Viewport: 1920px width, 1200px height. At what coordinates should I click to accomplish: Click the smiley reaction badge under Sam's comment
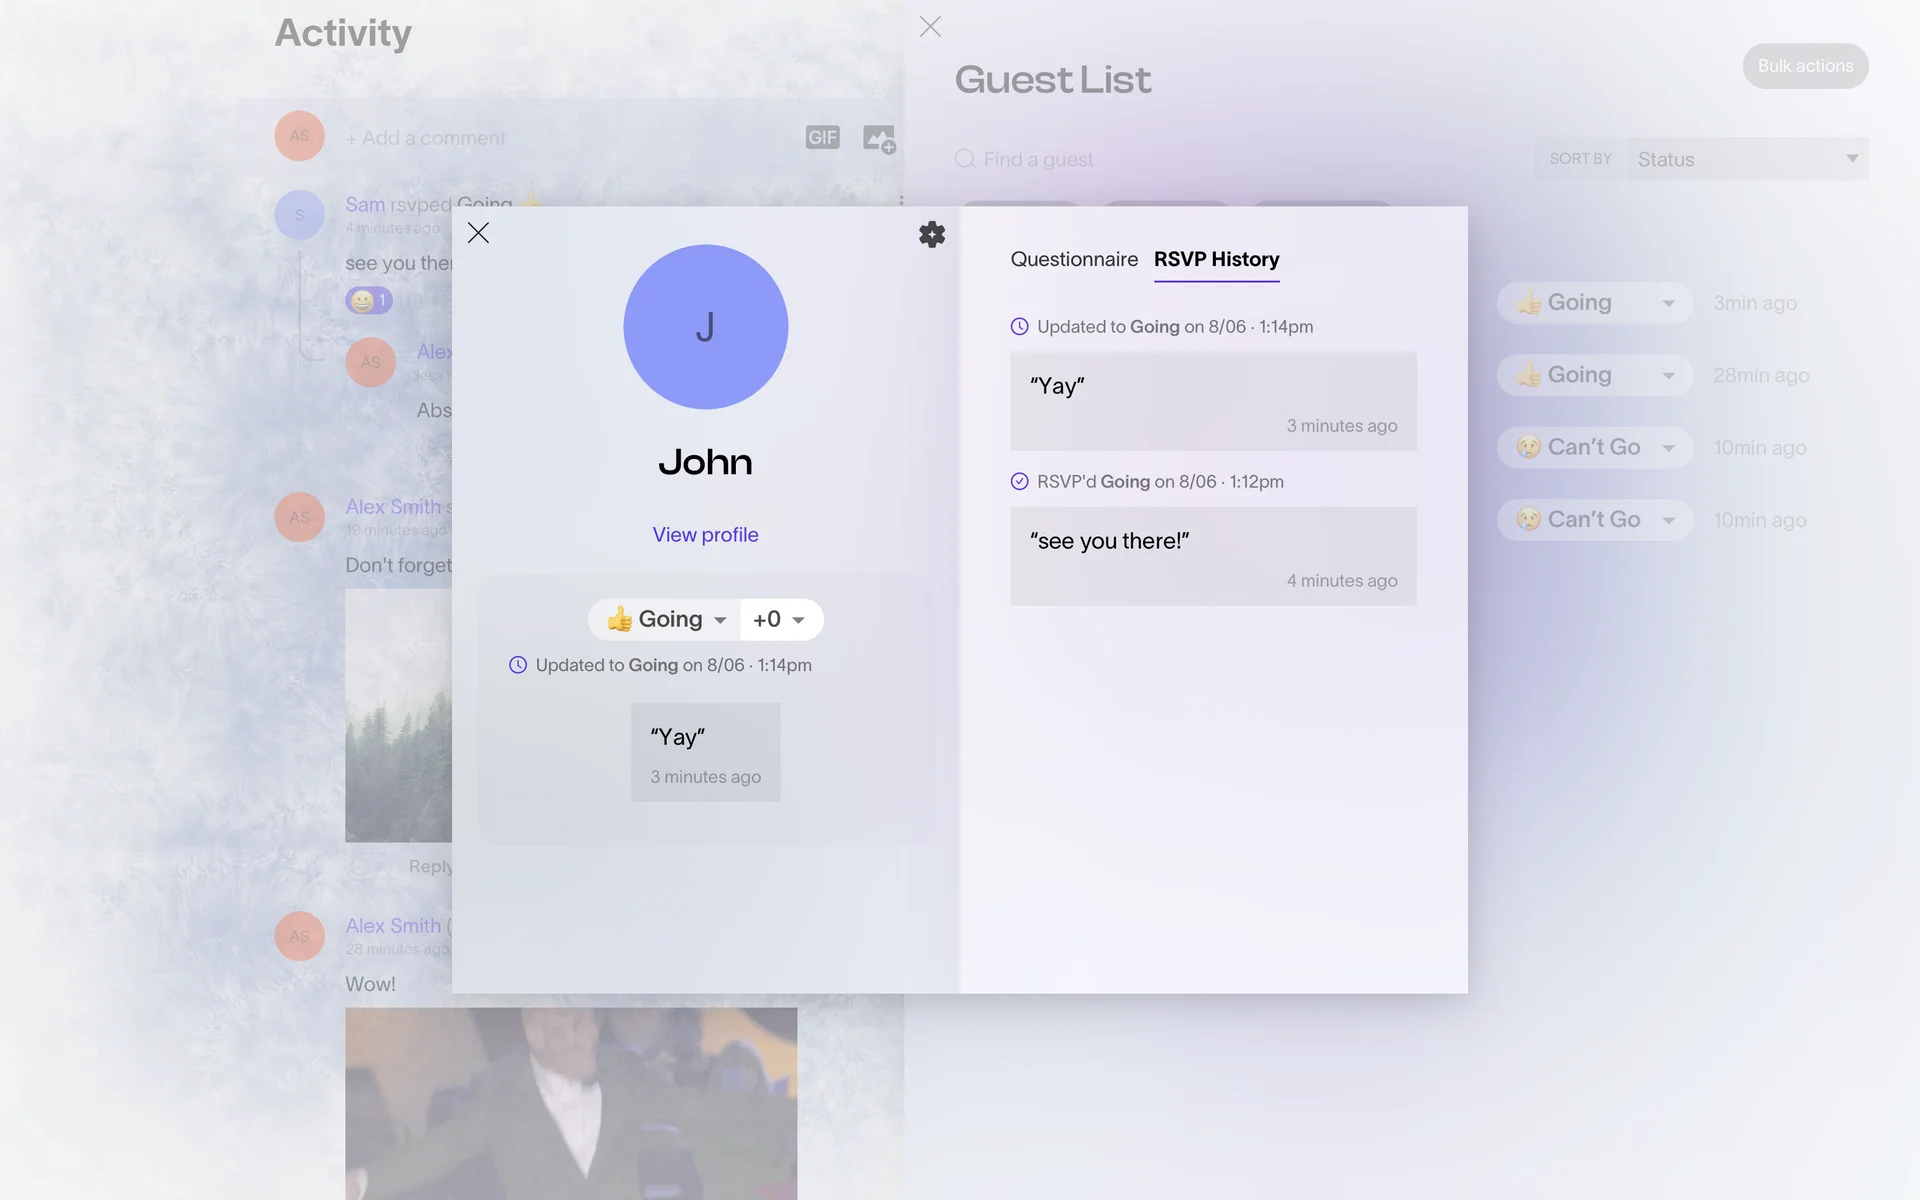pyautogui.click(x=368, y=300)
